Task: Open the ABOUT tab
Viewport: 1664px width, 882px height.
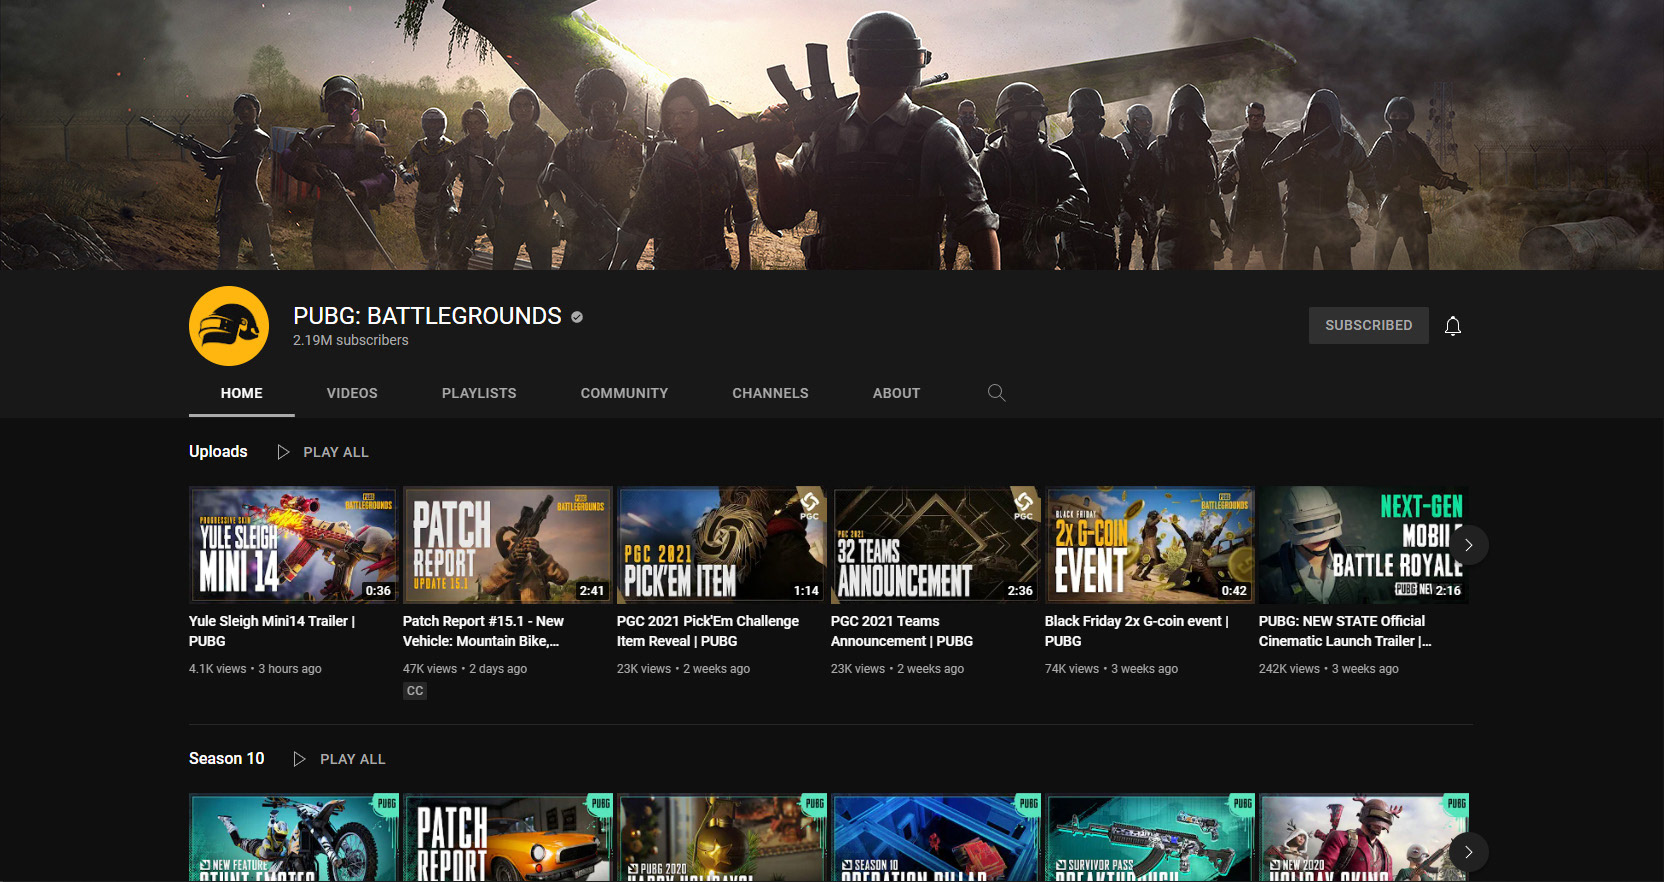Action: click(896, 393)
